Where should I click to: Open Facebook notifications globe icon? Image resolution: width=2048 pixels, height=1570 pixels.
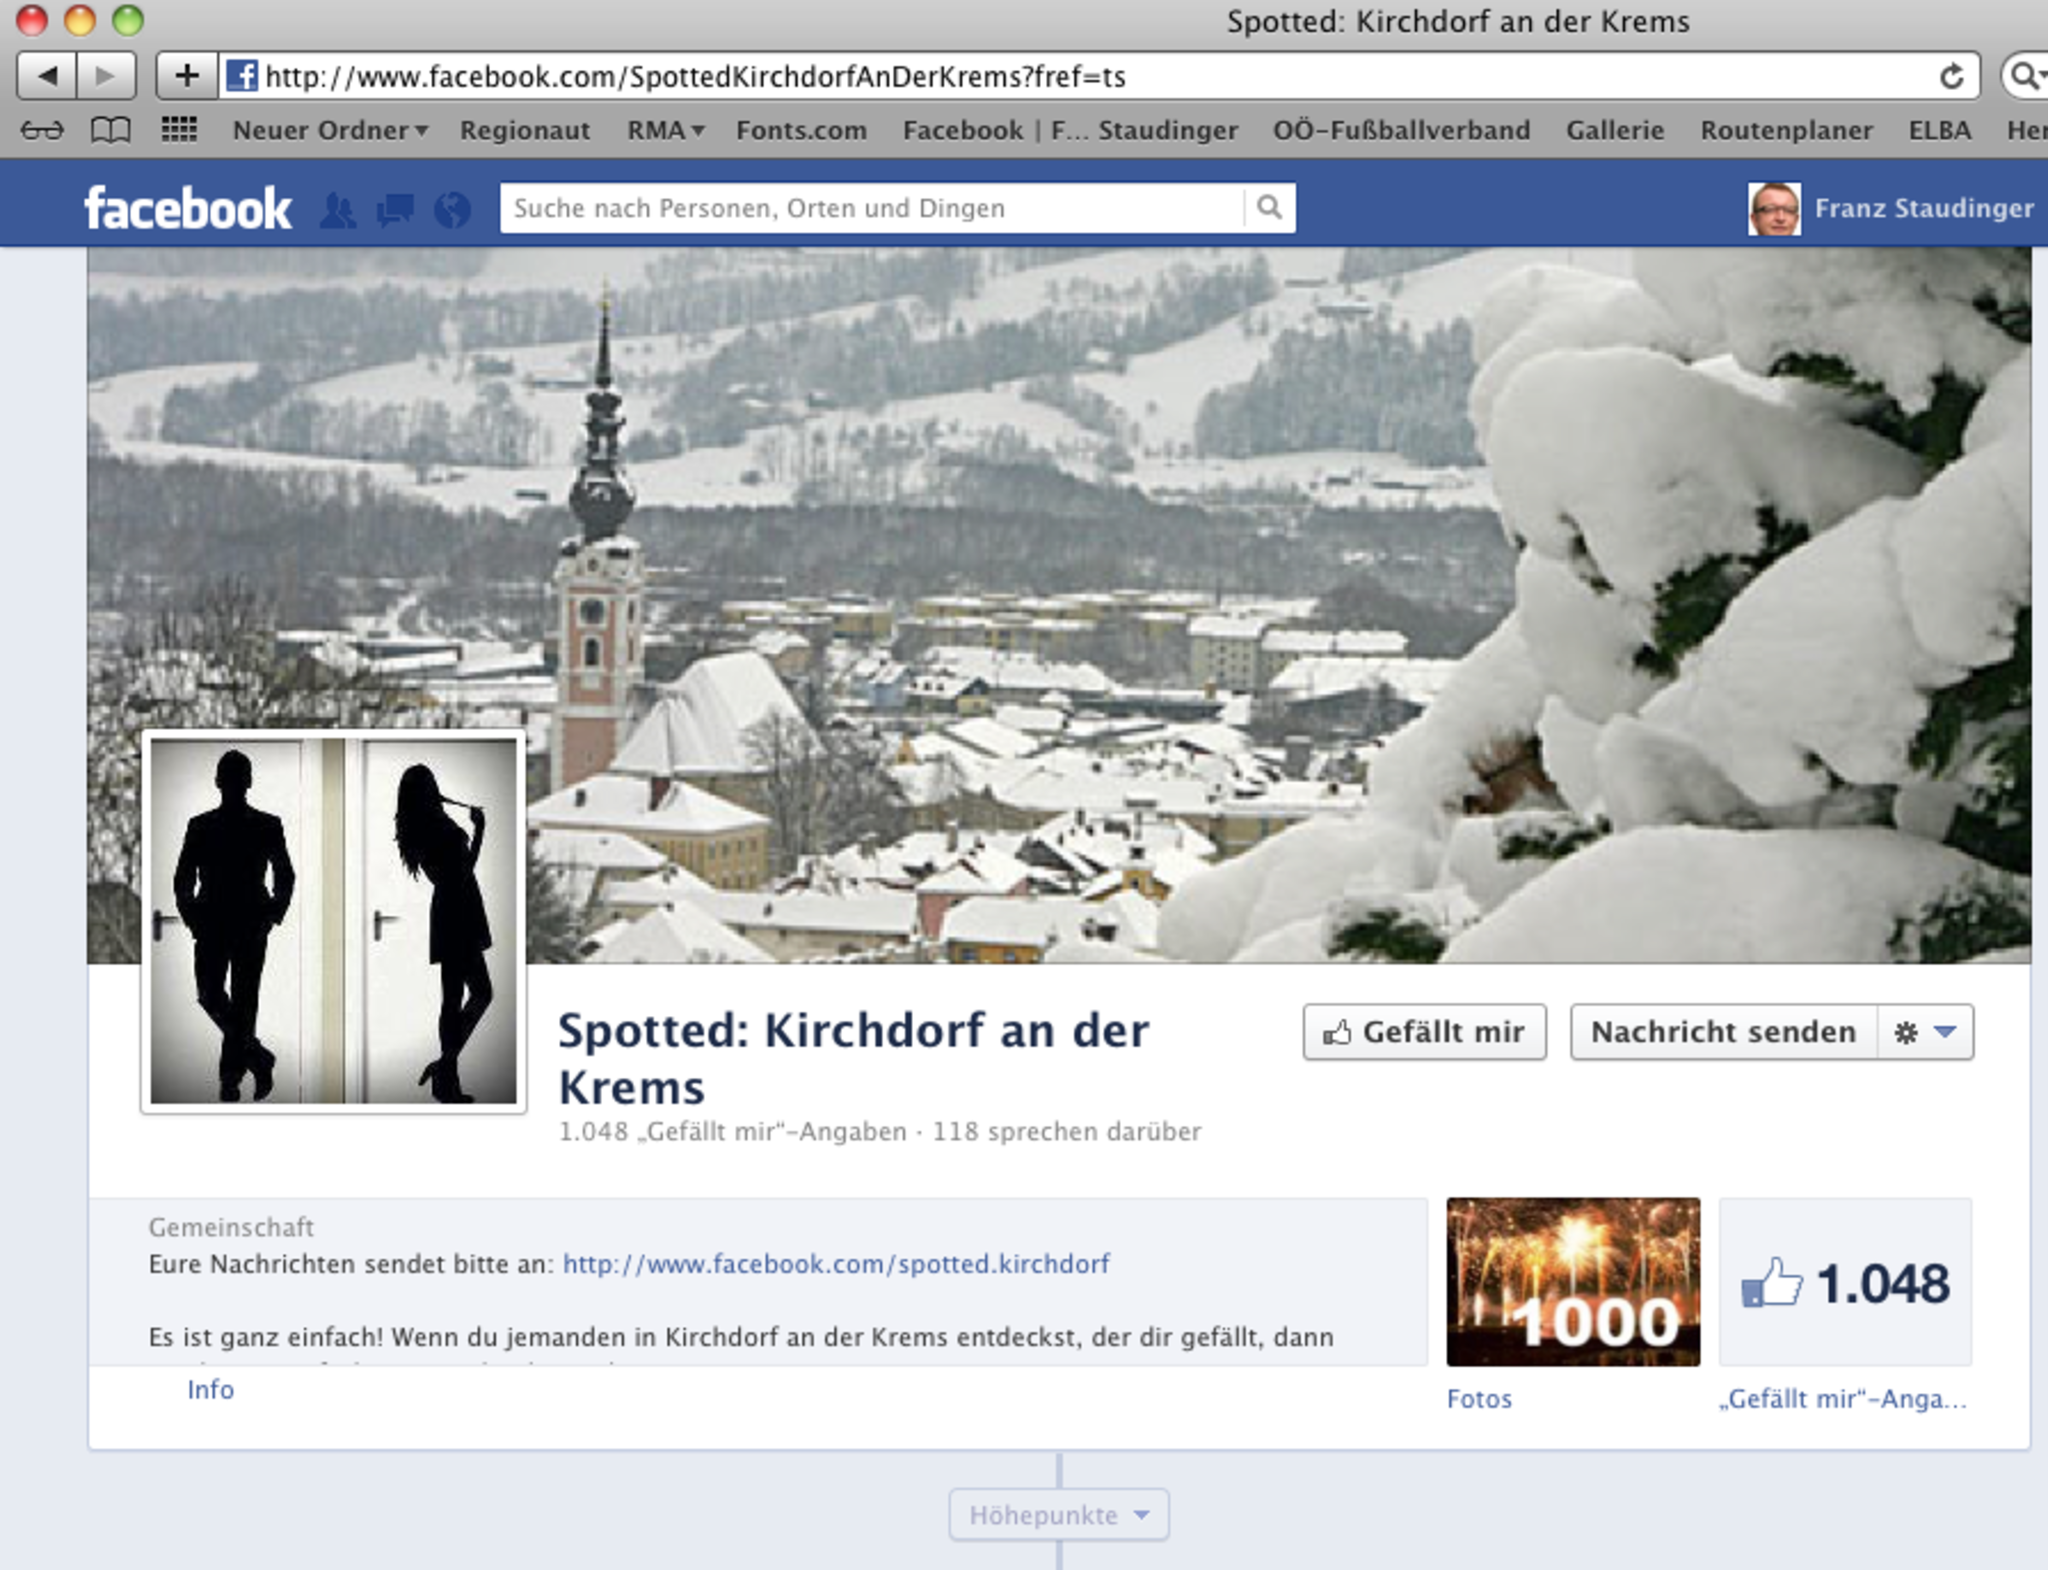pos(452,210)
